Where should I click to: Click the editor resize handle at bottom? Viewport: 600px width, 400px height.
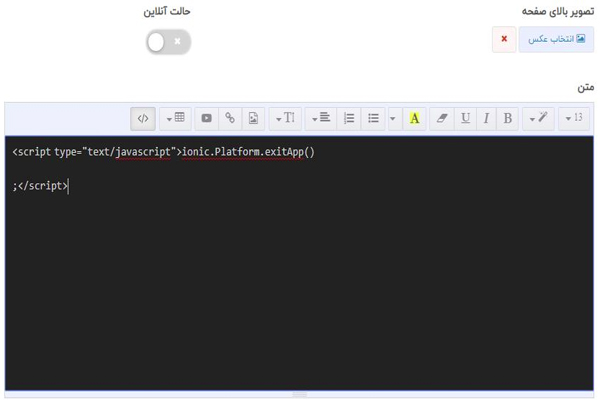click(299, 394)
